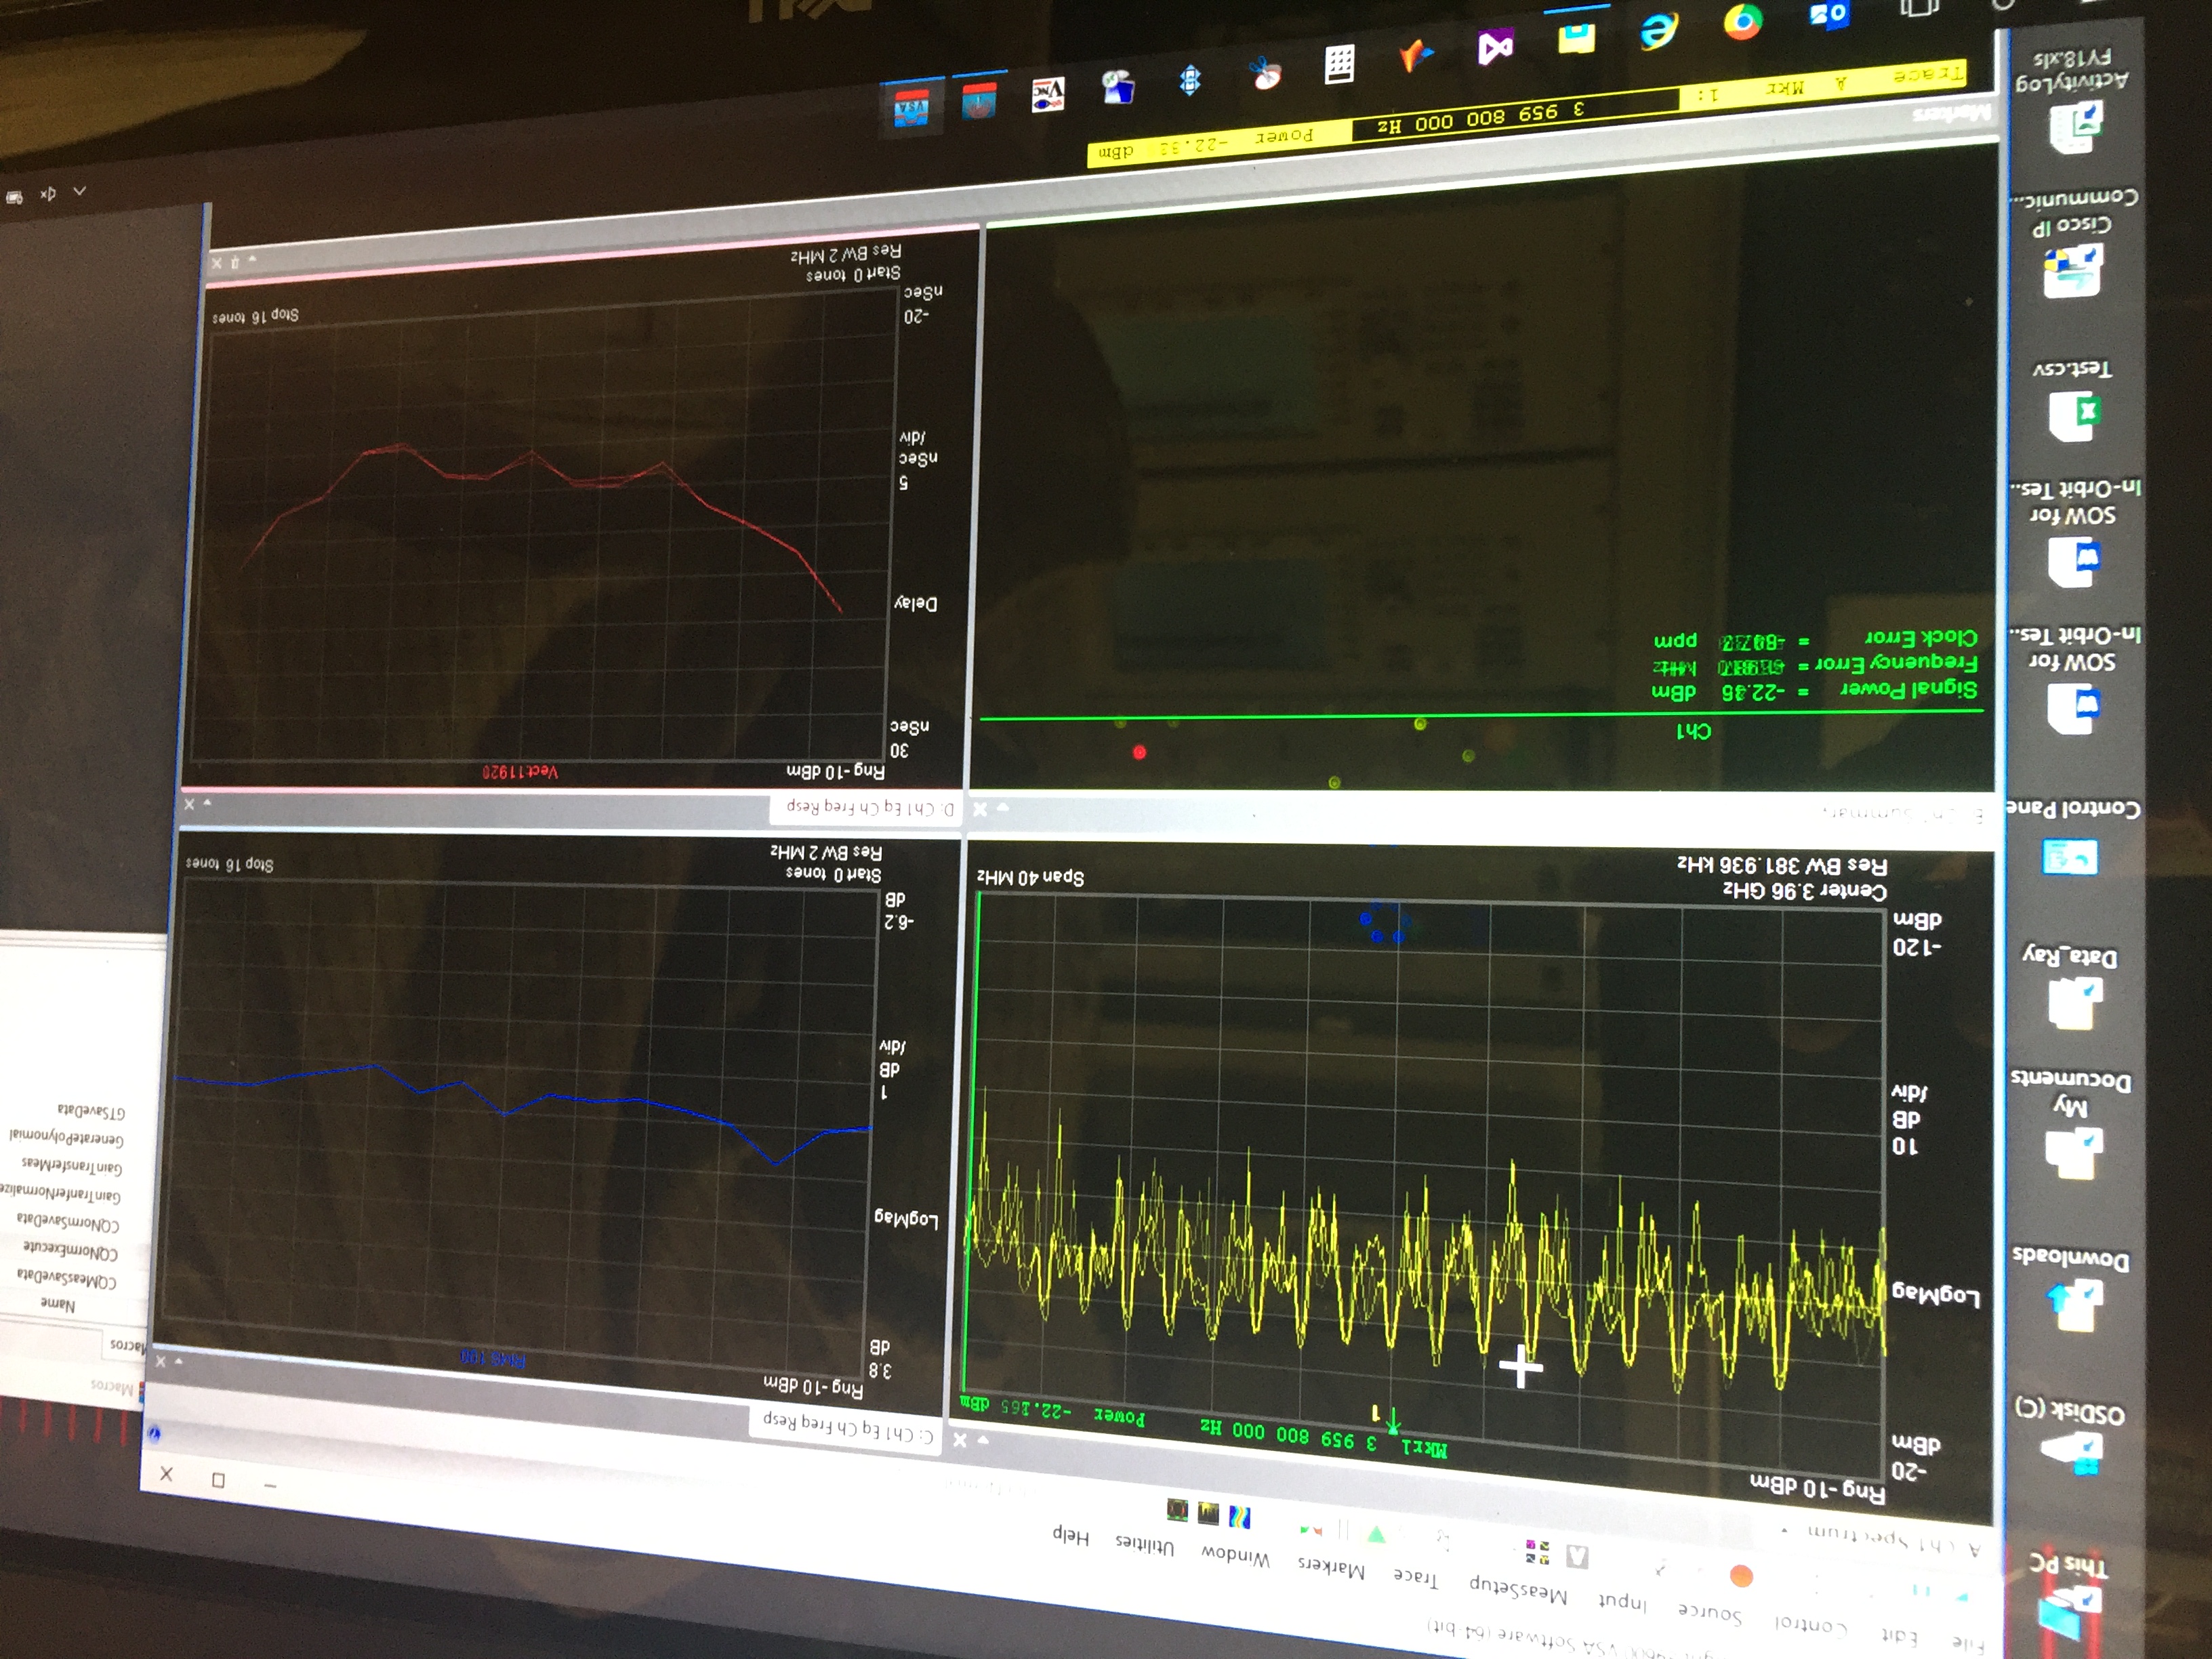
Task: Click the green triangle marker icon
Action: (x=1376, y=1535)
